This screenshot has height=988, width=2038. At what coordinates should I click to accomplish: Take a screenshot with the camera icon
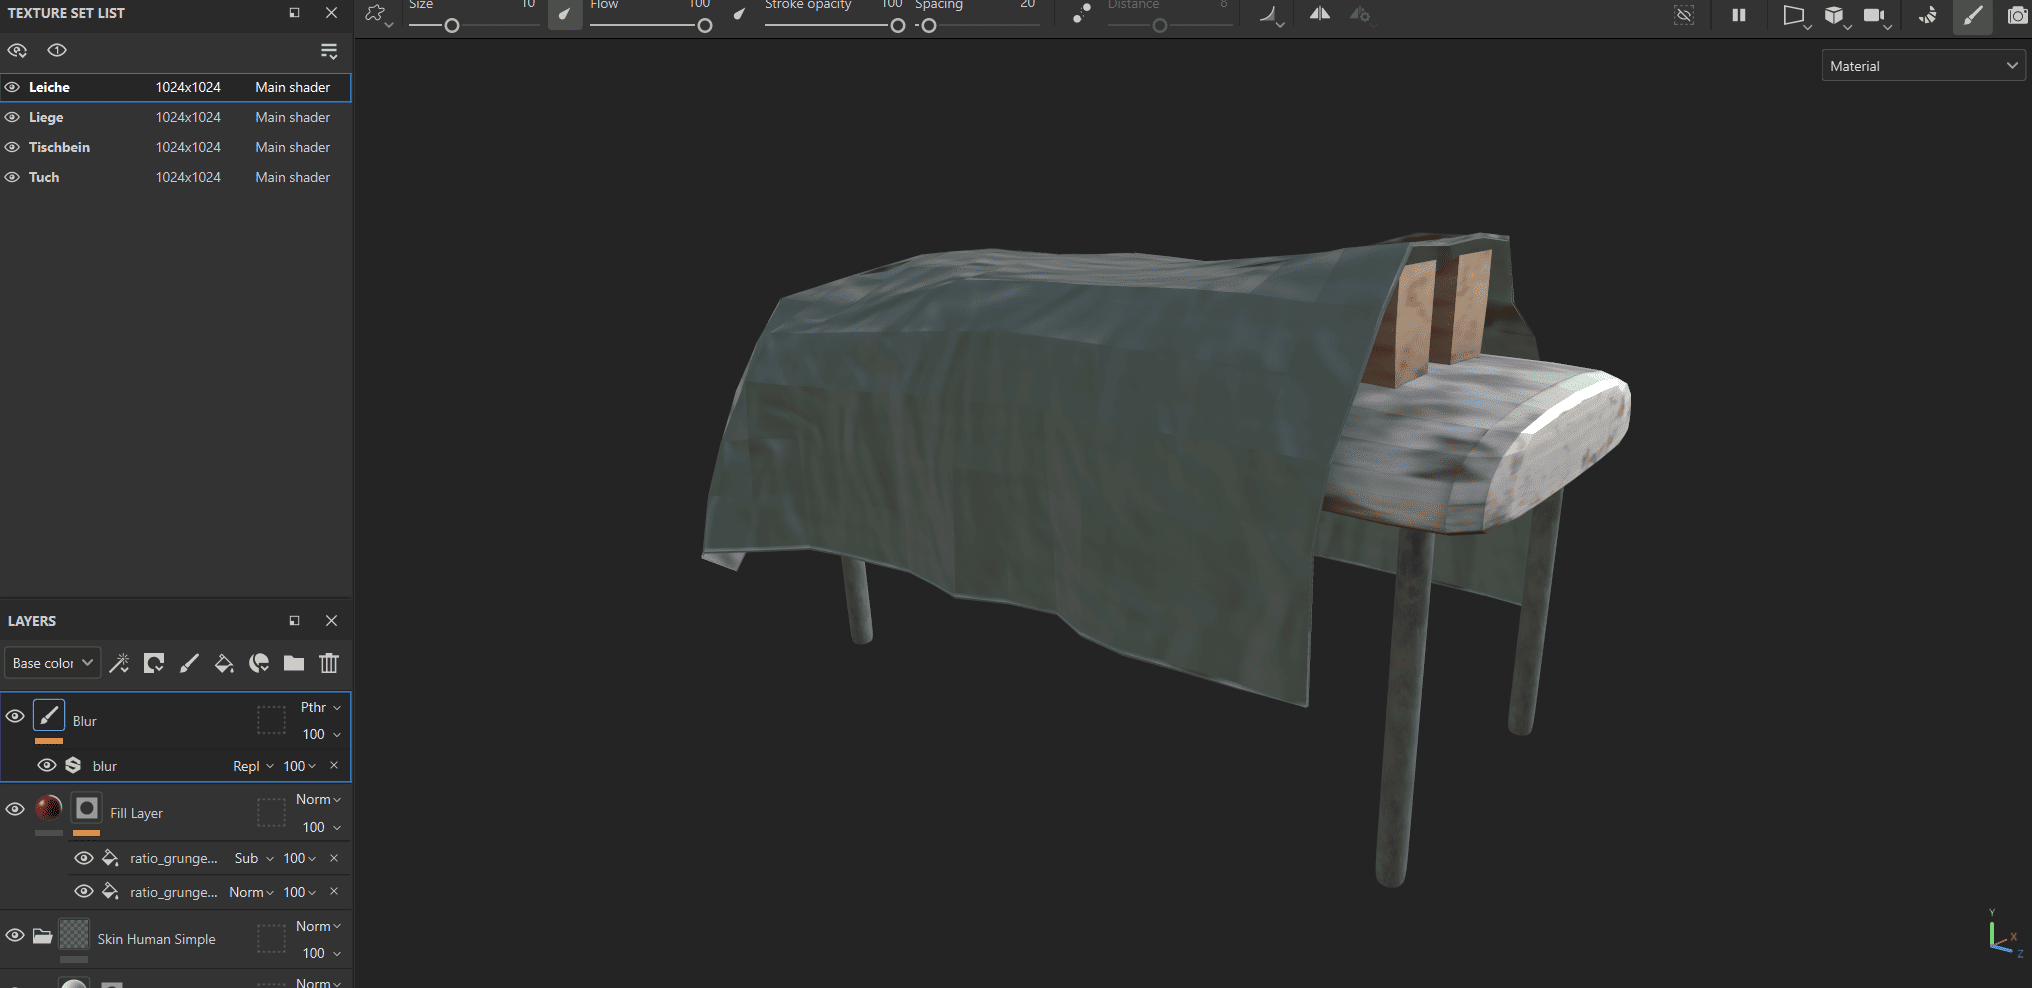coord(2017,15)
